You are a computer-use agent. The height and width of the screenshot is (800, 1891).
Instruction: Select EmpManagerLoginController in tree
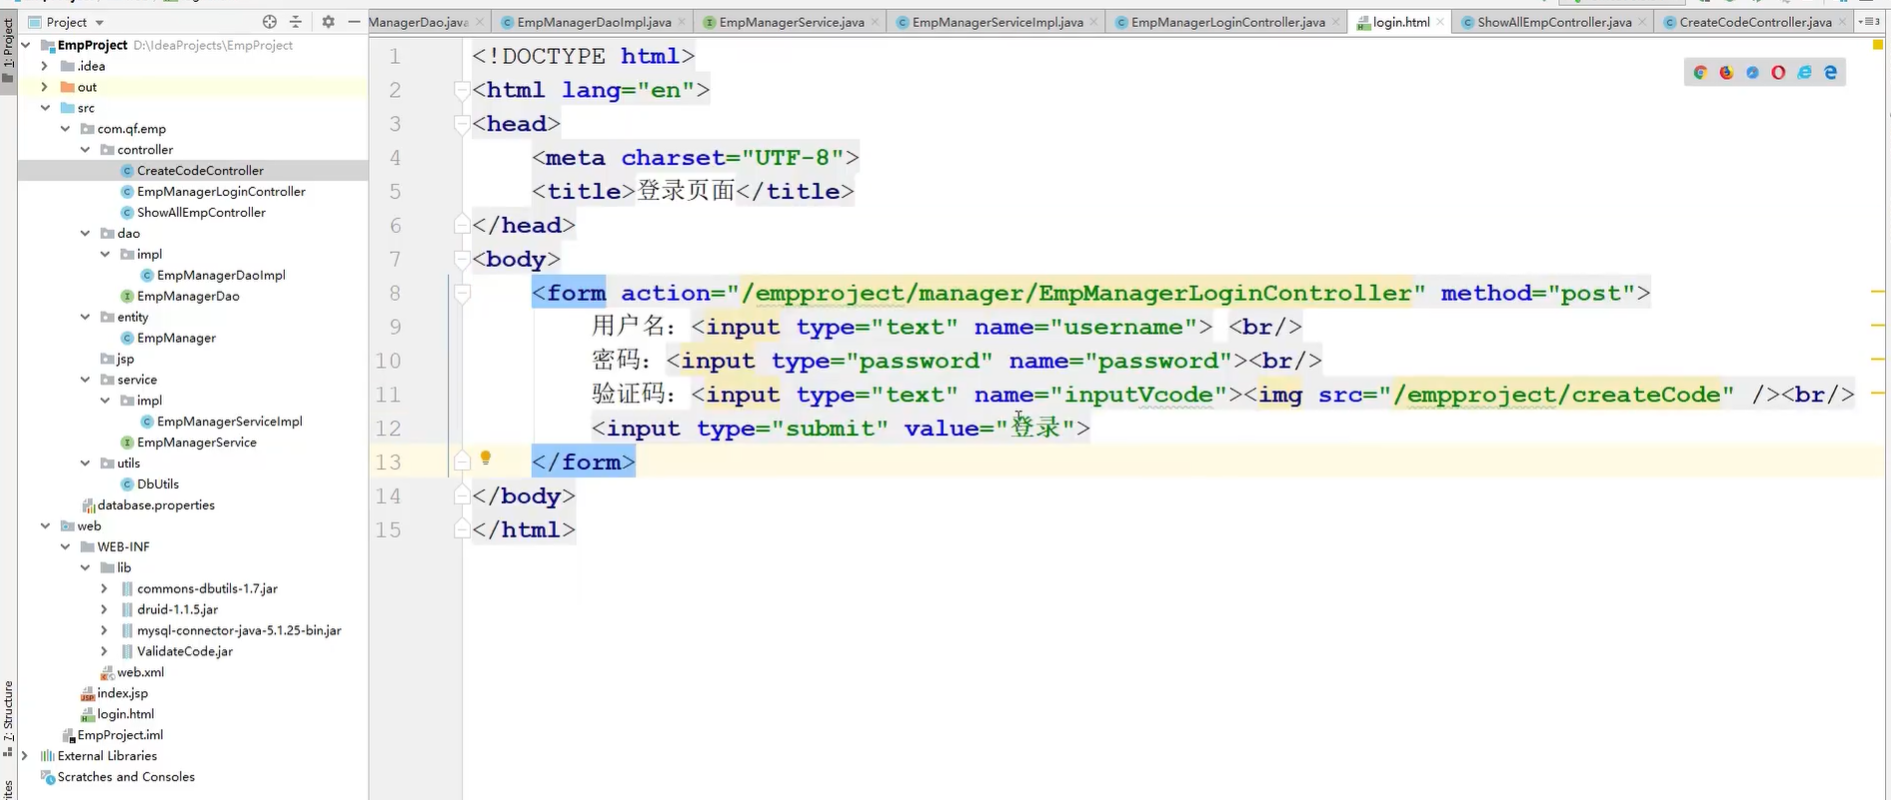coord(221,192)
